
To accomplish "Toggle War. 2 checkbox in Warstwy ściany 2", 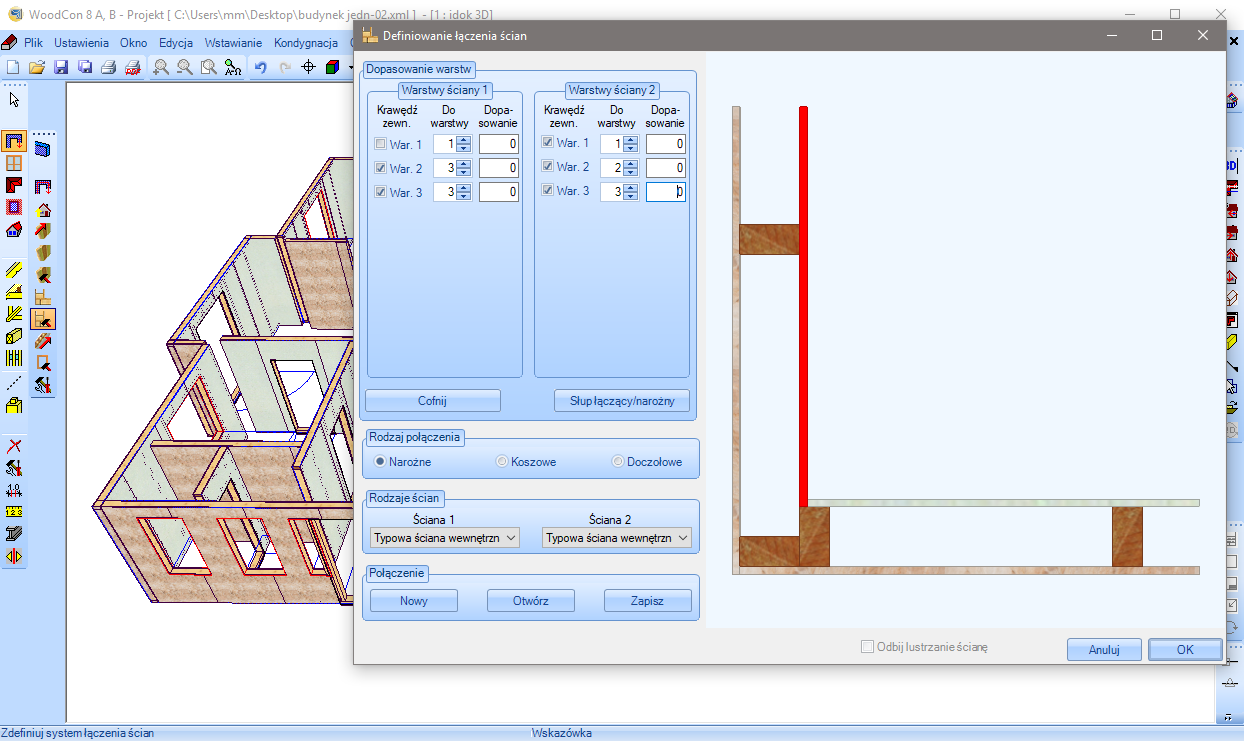I will coord(547,167).
